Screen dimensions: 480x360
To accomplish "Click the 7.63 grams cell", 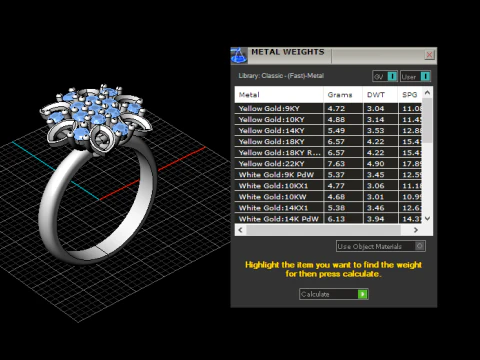I will (x=343, y=163).
